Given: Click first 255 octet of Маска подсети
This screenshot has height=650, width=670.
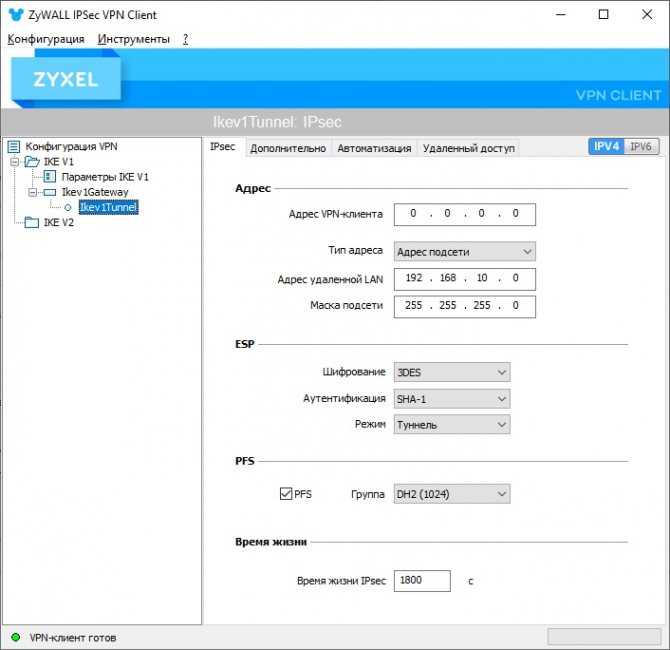Looking at the screenshot, I should coord(414,306).
